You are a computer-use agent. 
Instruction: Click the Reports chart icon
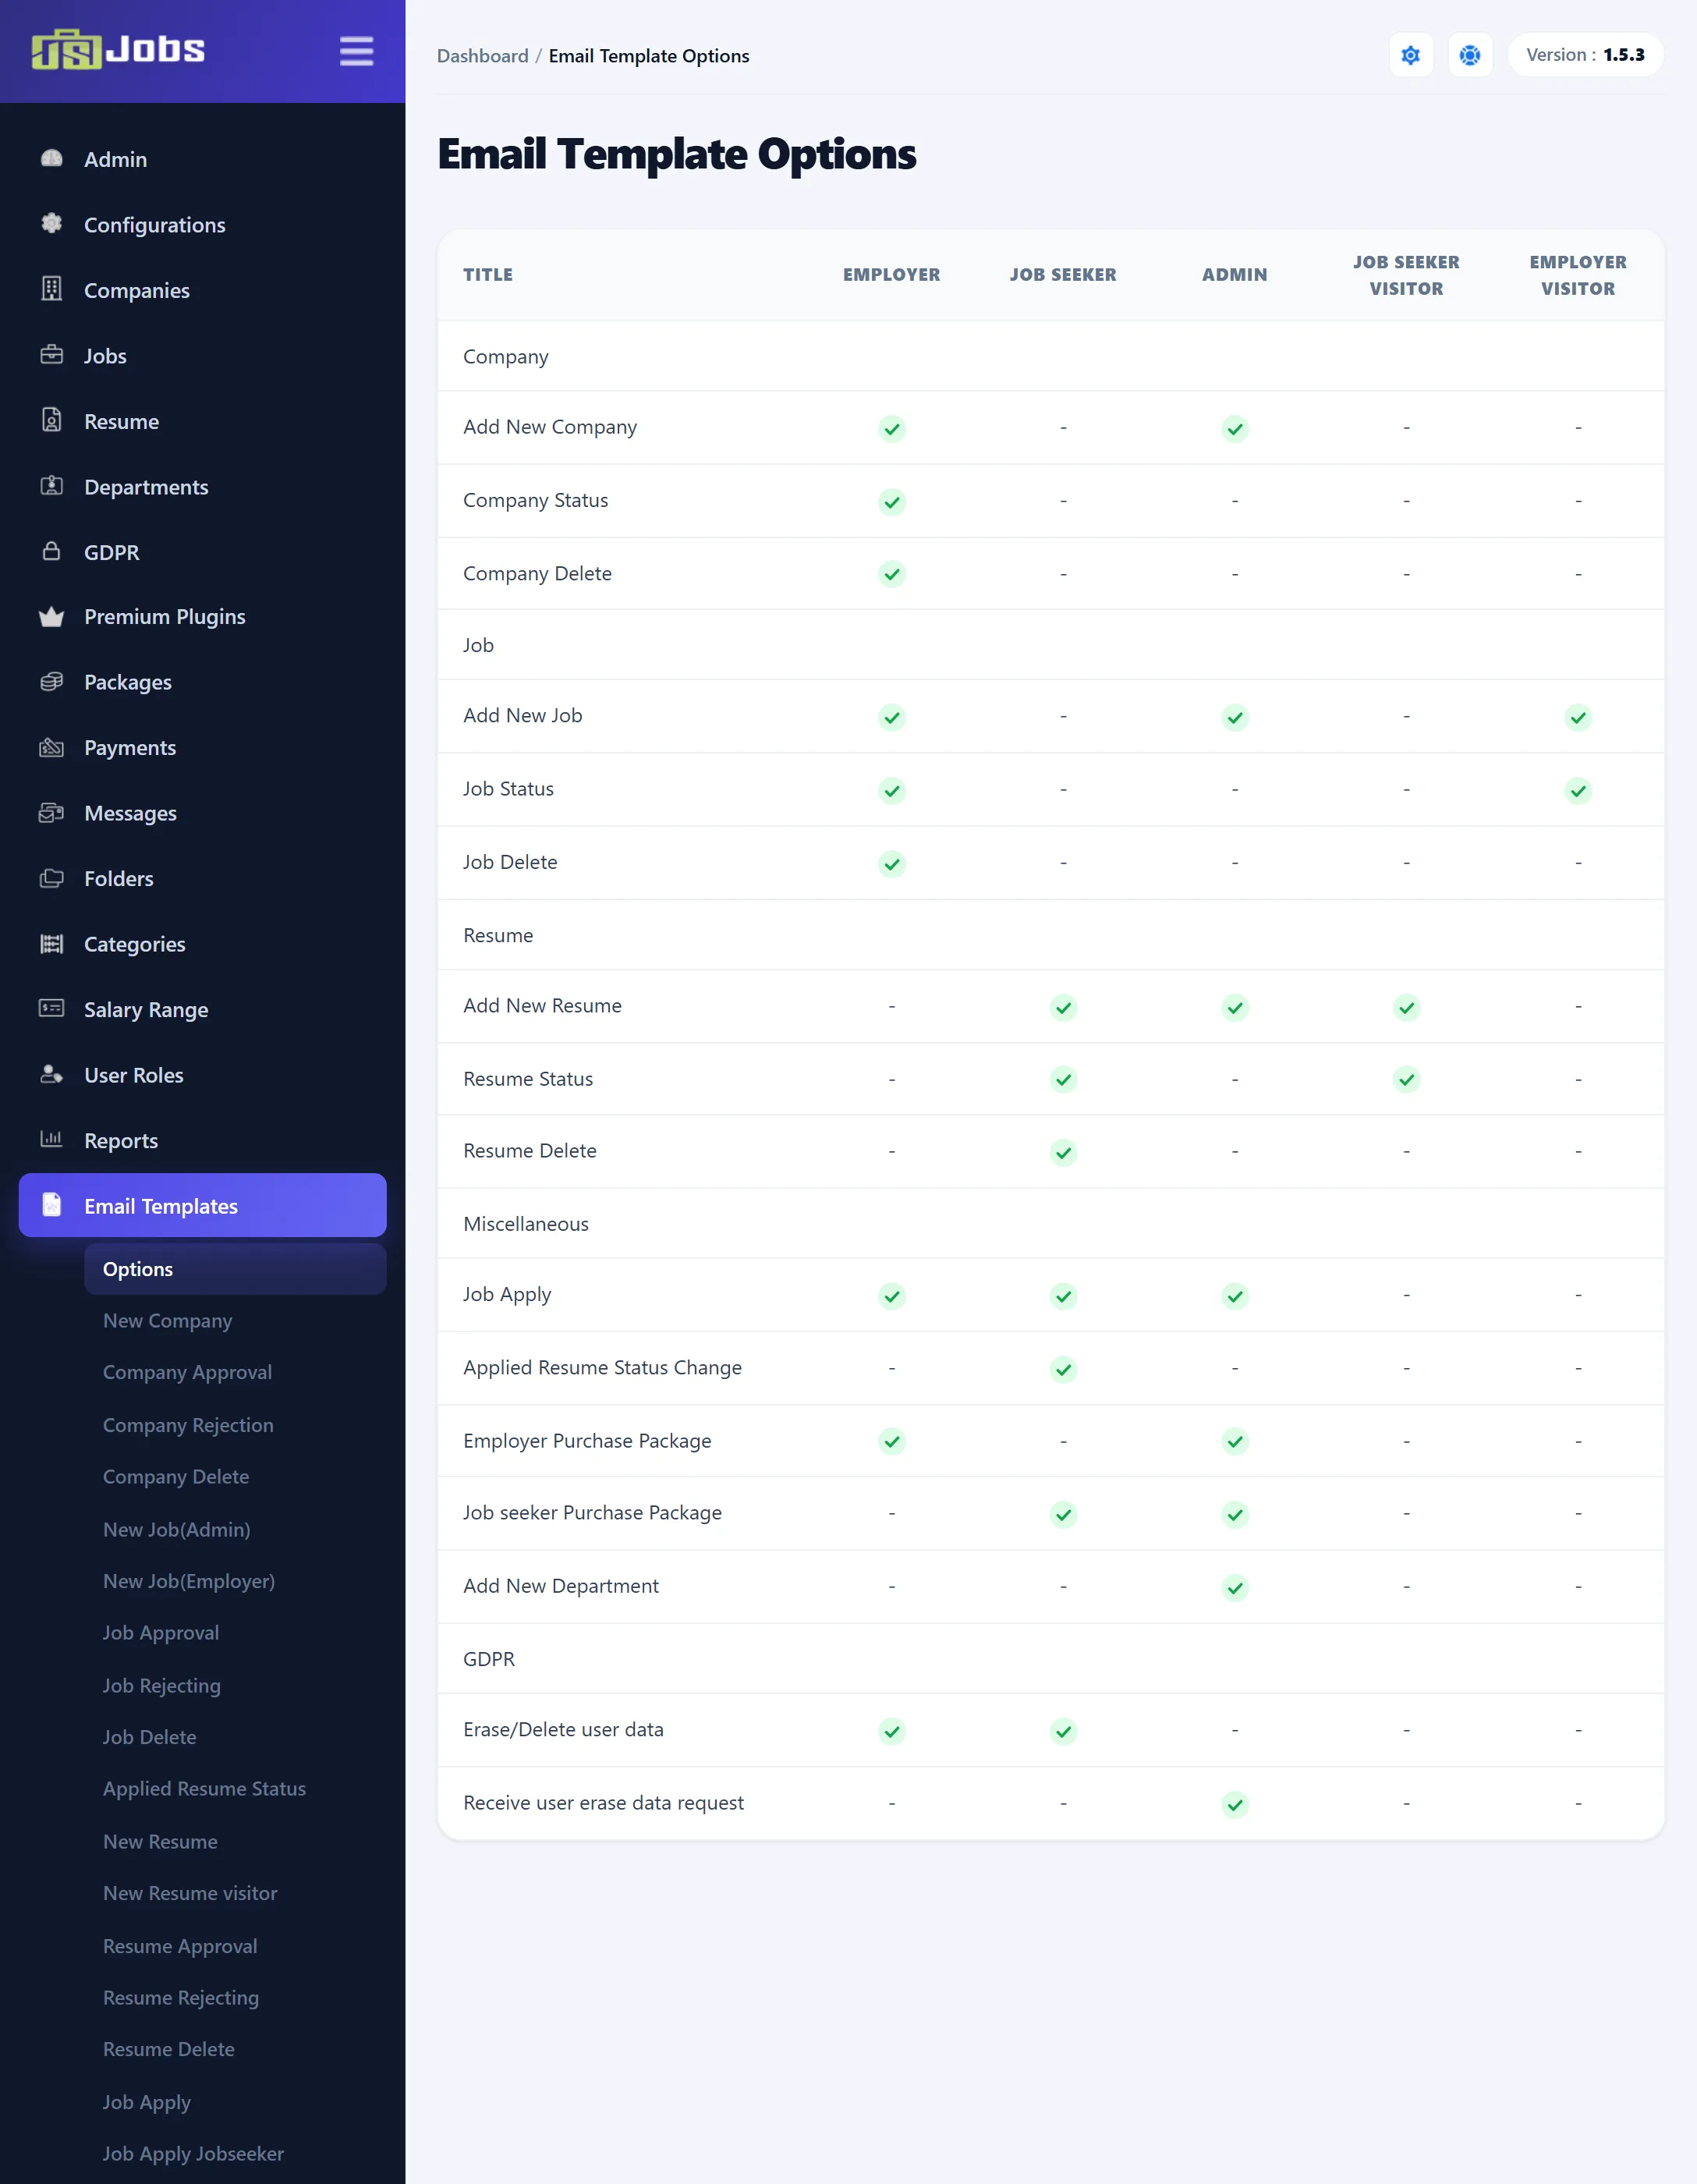click(x=51, y=1139)
